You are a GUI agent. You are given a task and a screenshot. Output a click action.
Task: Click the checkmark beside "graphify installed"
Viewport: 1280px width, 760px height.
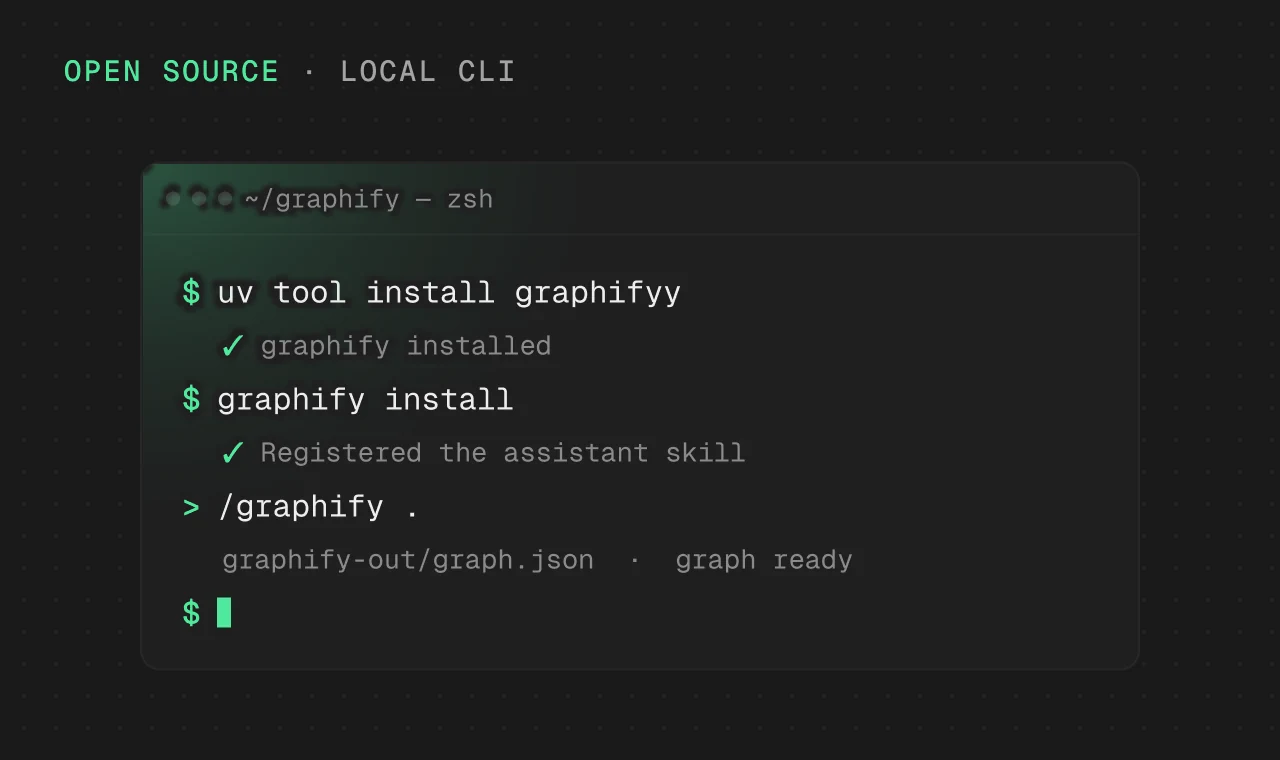232,346
